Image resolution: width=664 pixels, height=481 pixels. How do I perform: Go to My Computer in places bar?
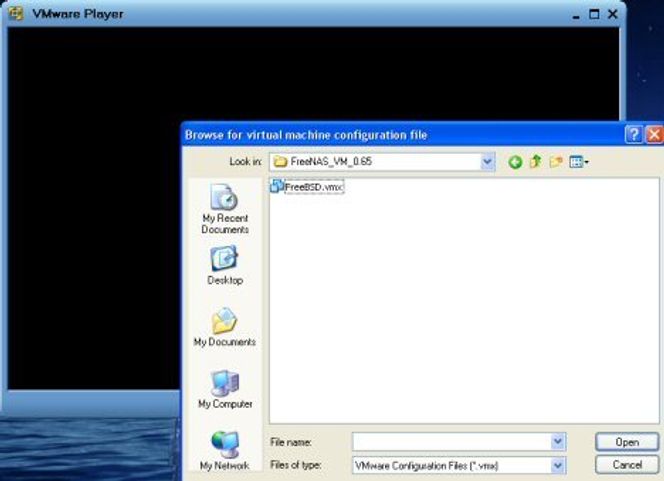click(x=225, y=390)
